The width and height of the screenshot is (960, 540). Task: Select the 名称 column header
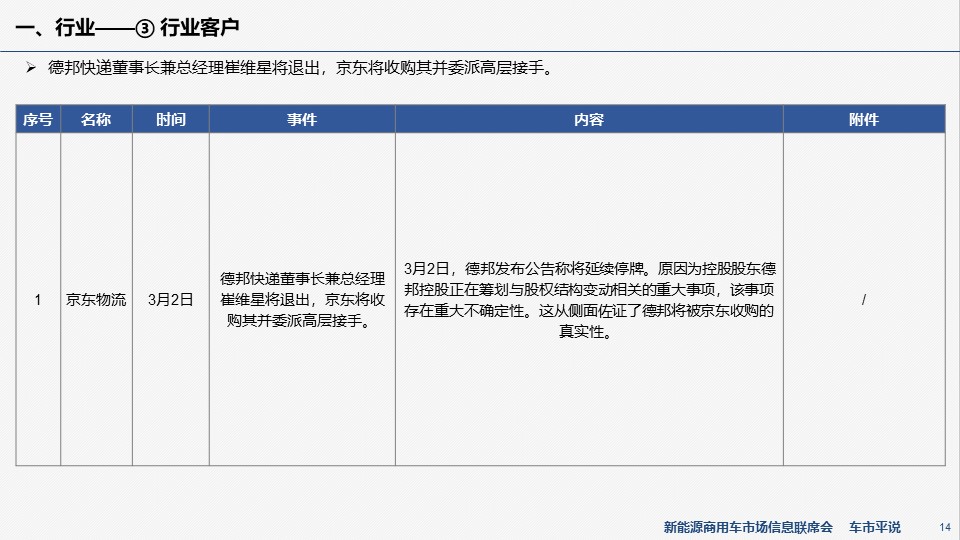point(96,119)
